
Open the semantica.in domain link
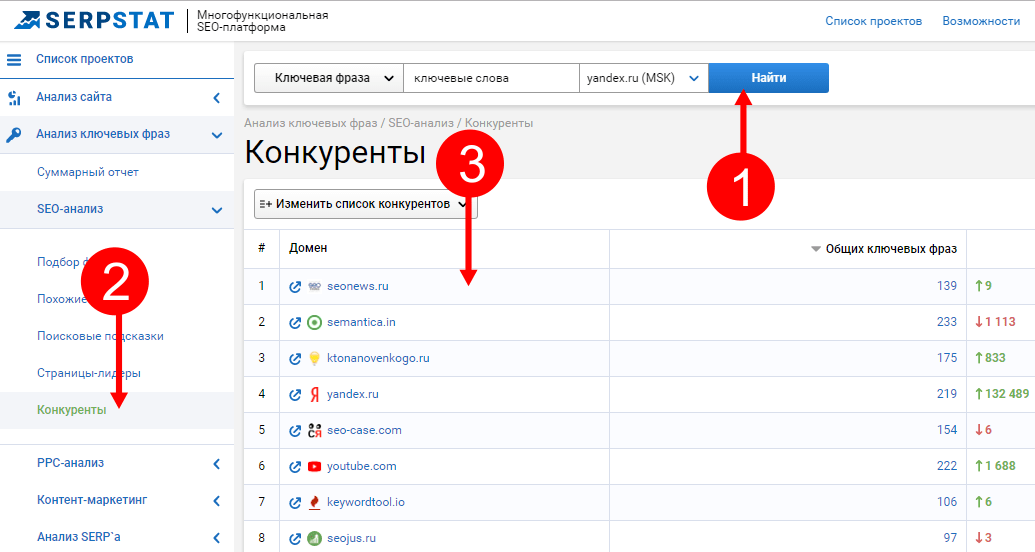361,322
